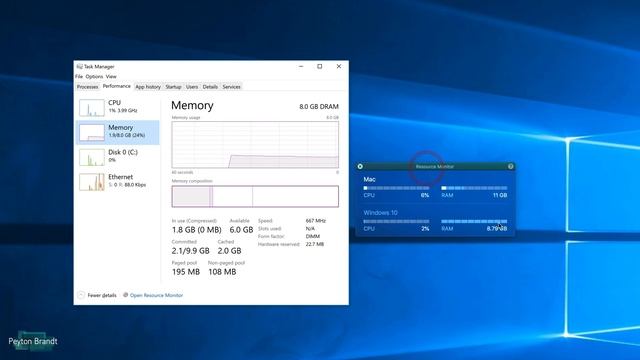The height and width of the screenshot is (360, 640).
Task: Select the CPU performance graph thumbnail
Action: [92, 108]
